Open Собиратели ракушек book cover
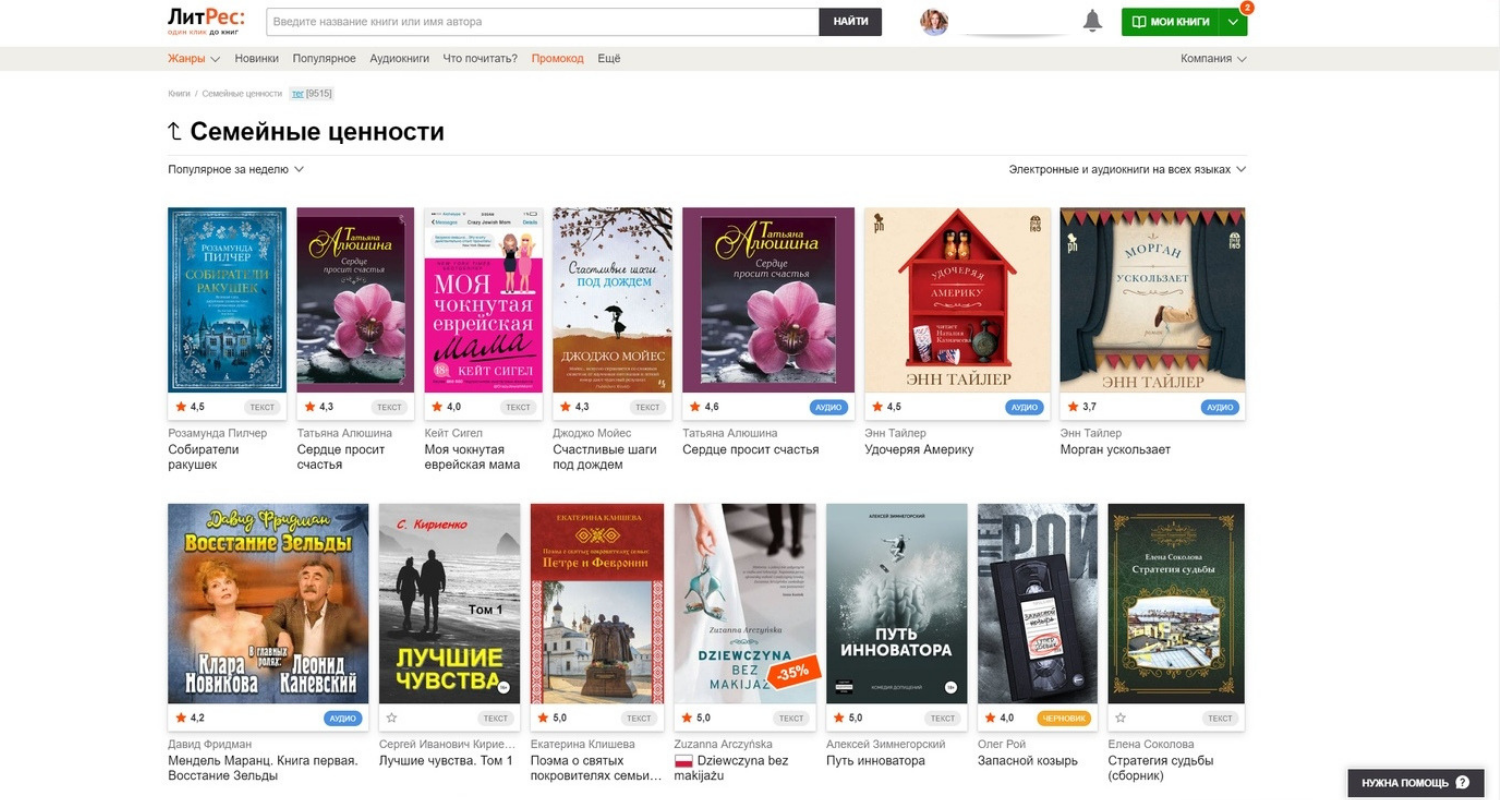 (227, 300)
